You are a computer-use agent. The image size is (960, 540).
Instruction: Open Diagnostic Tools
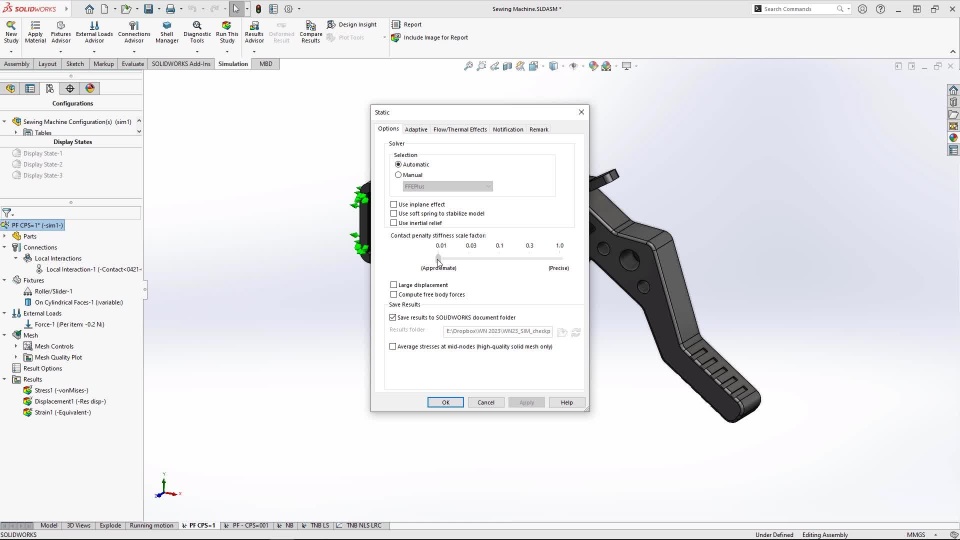197,32
